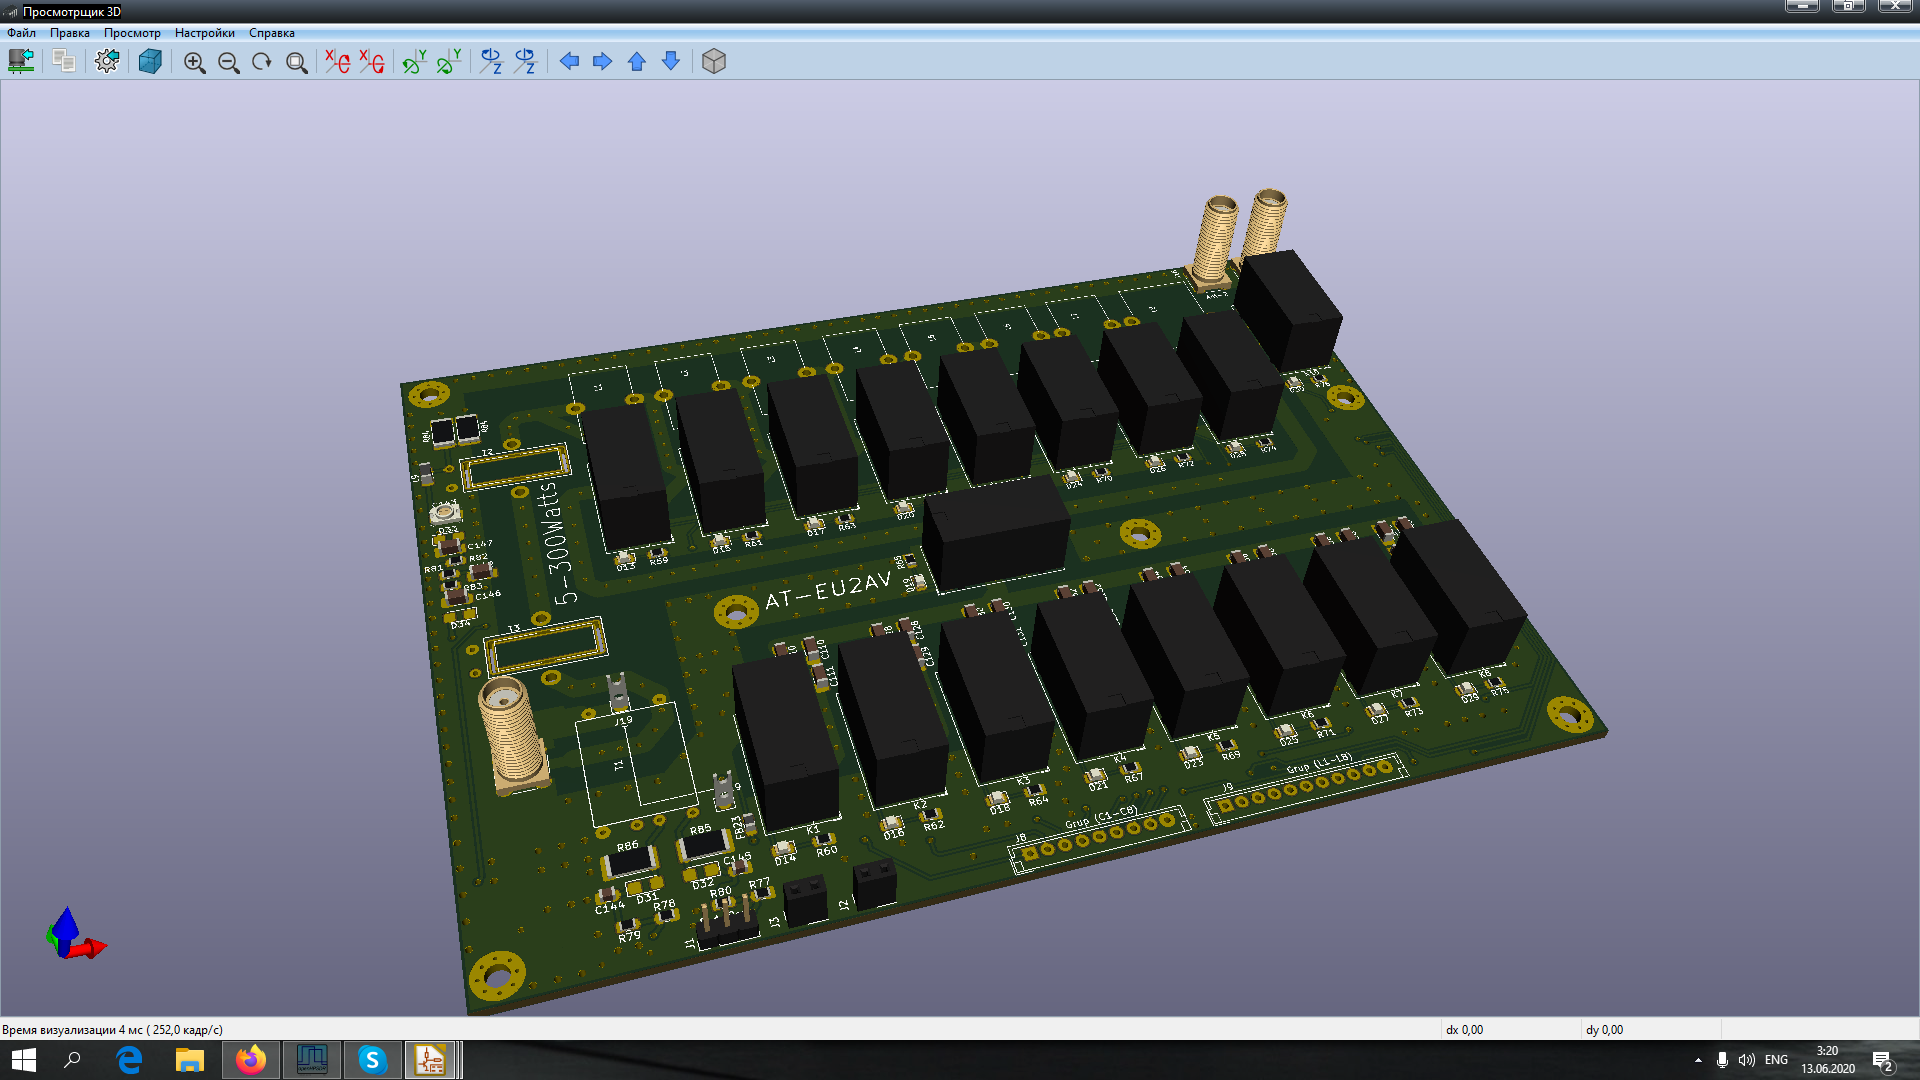Toggle raytracing render cube icon

coord(150,62)
